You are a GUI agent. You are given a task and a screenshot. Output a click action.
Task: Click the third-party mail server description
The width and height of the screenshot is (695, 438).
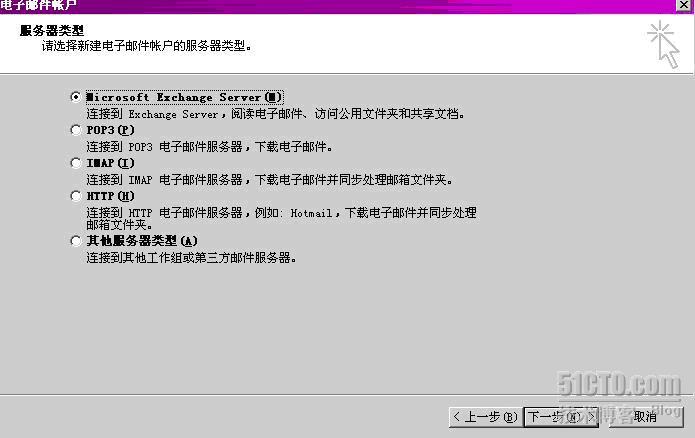tap(191, 258)
